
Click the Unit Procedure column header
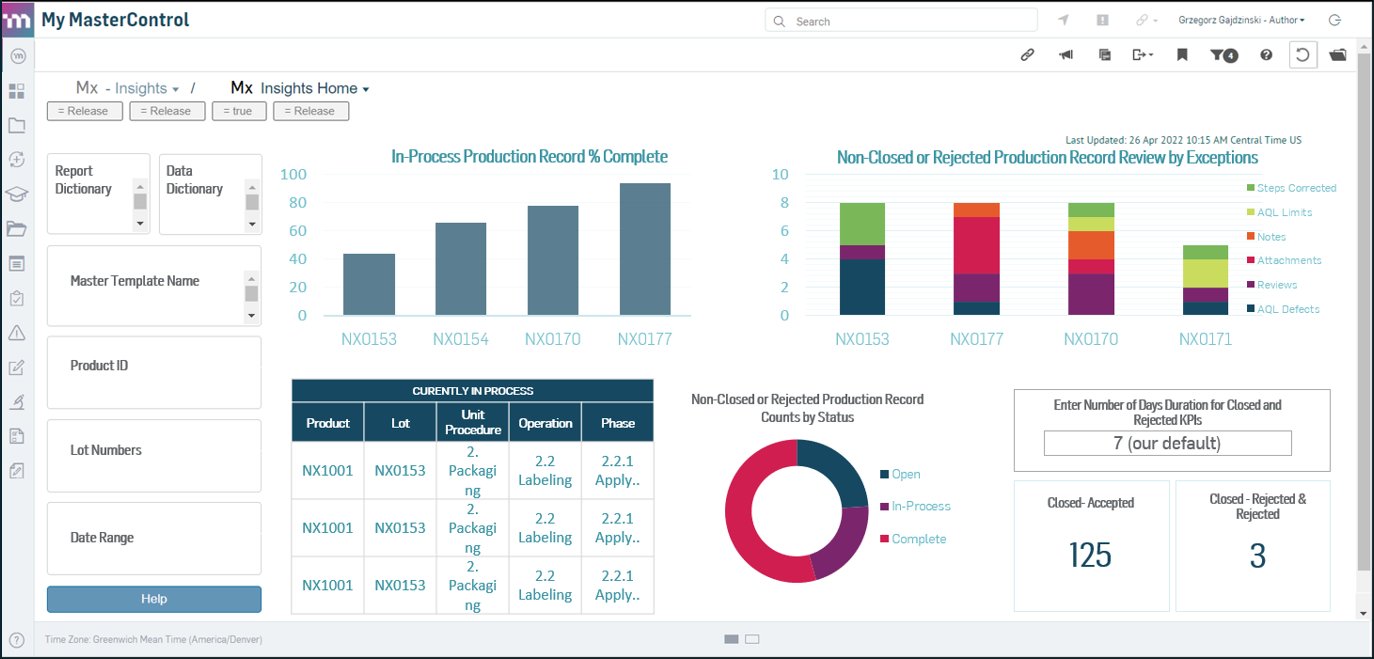[x=473, y=422]
